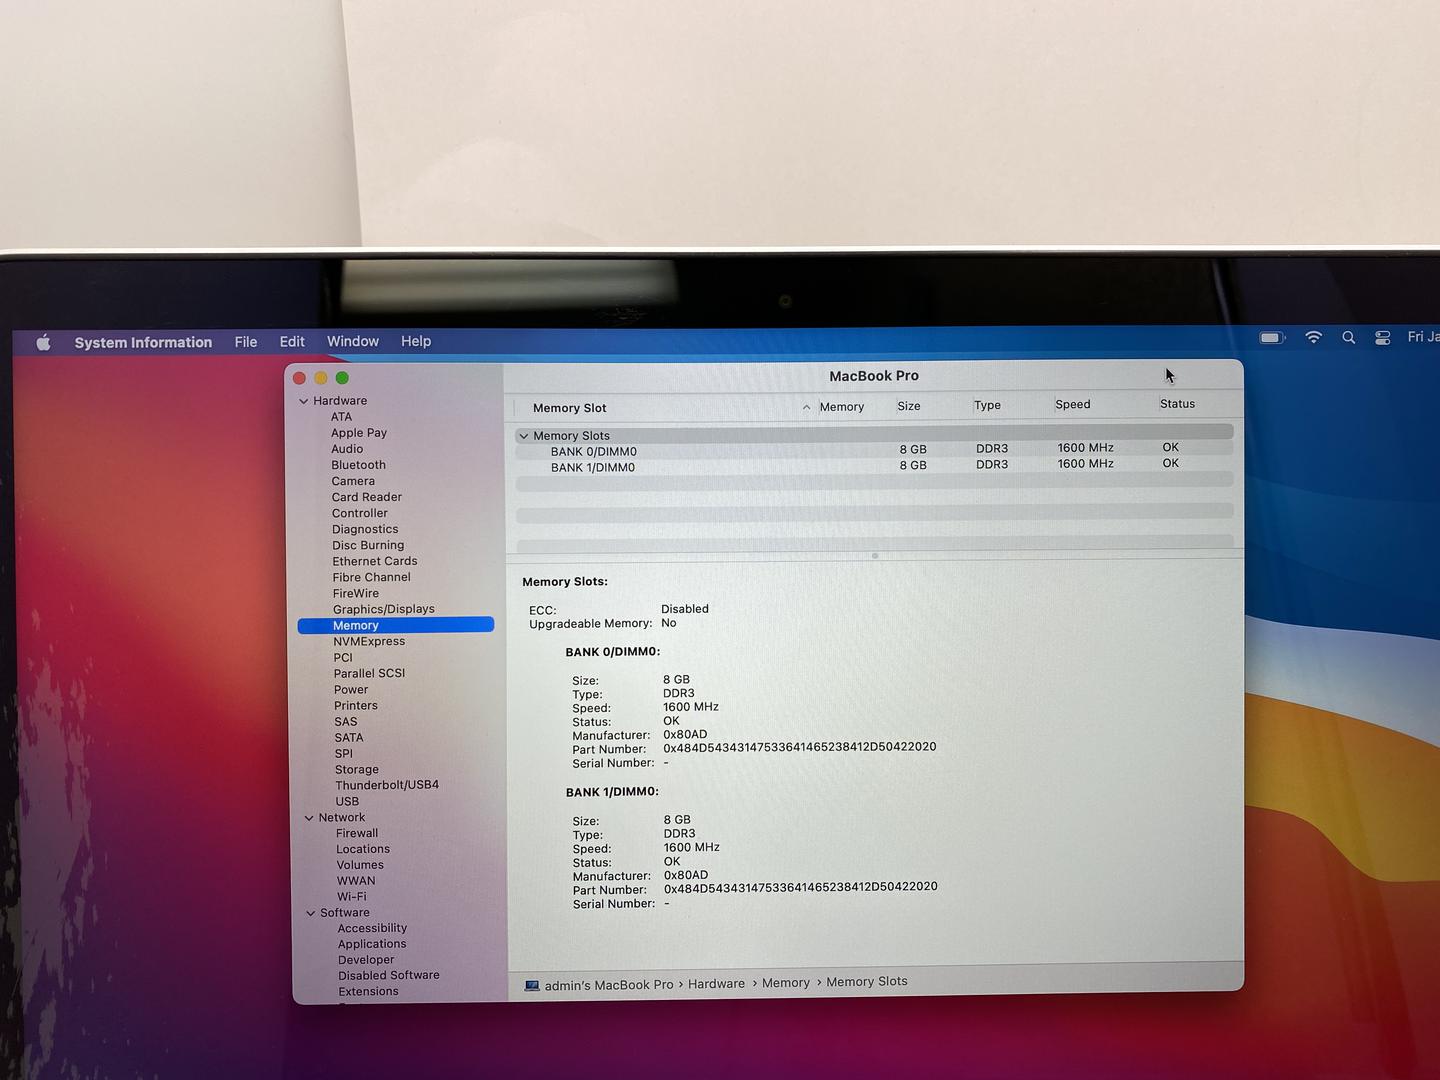Click the laptop icon in path bar
Image resolution: width=1440 pixels, height=1080 pixels.
pos(532,986)
